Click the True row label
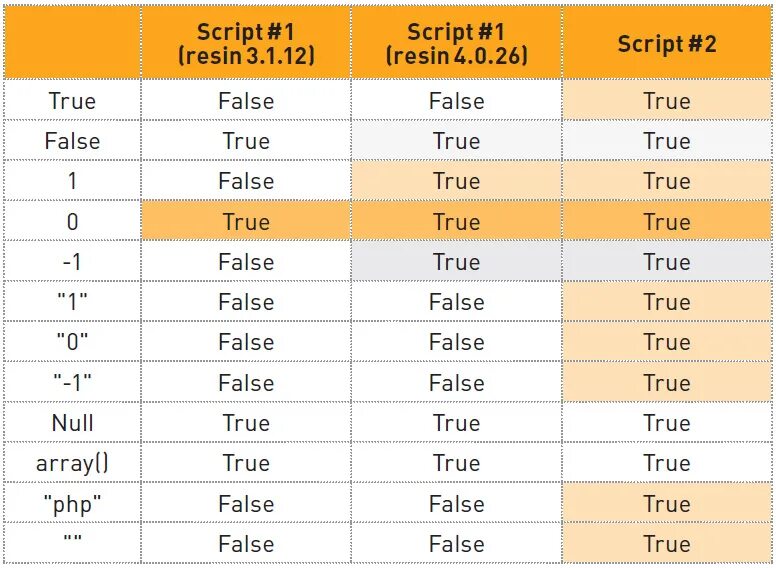 point(72,101)
